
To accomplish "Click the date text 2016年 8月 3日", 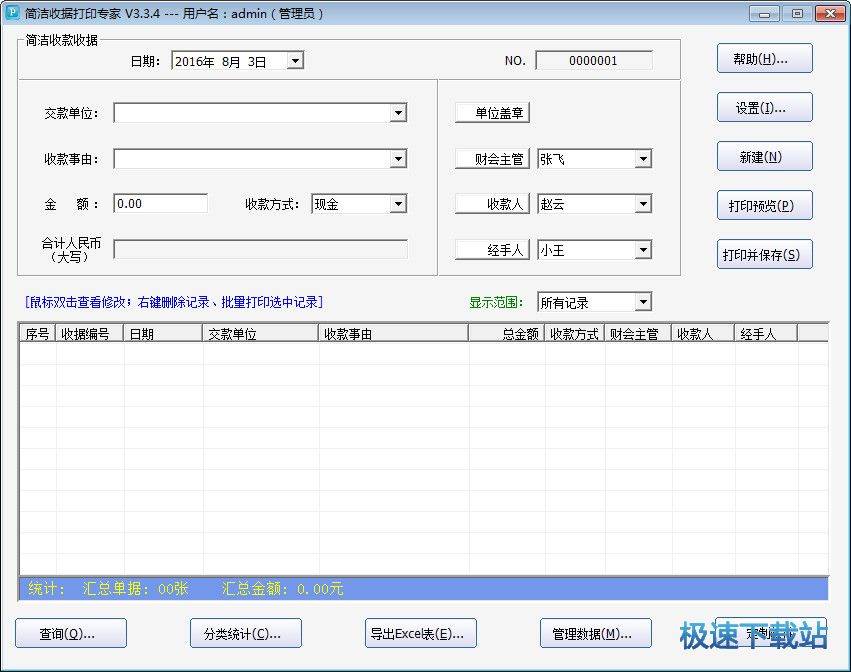I will pos(220,61).
